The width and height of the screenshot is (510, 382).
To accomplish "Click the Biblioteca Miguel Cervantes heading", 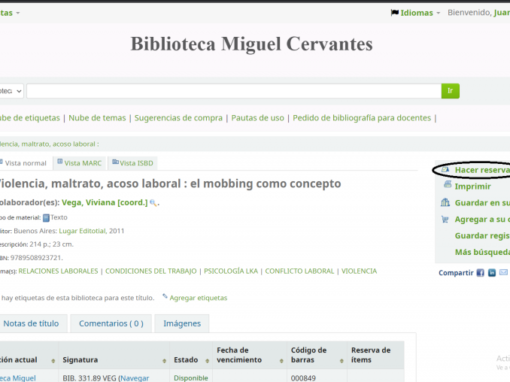I will click(252, 44).
